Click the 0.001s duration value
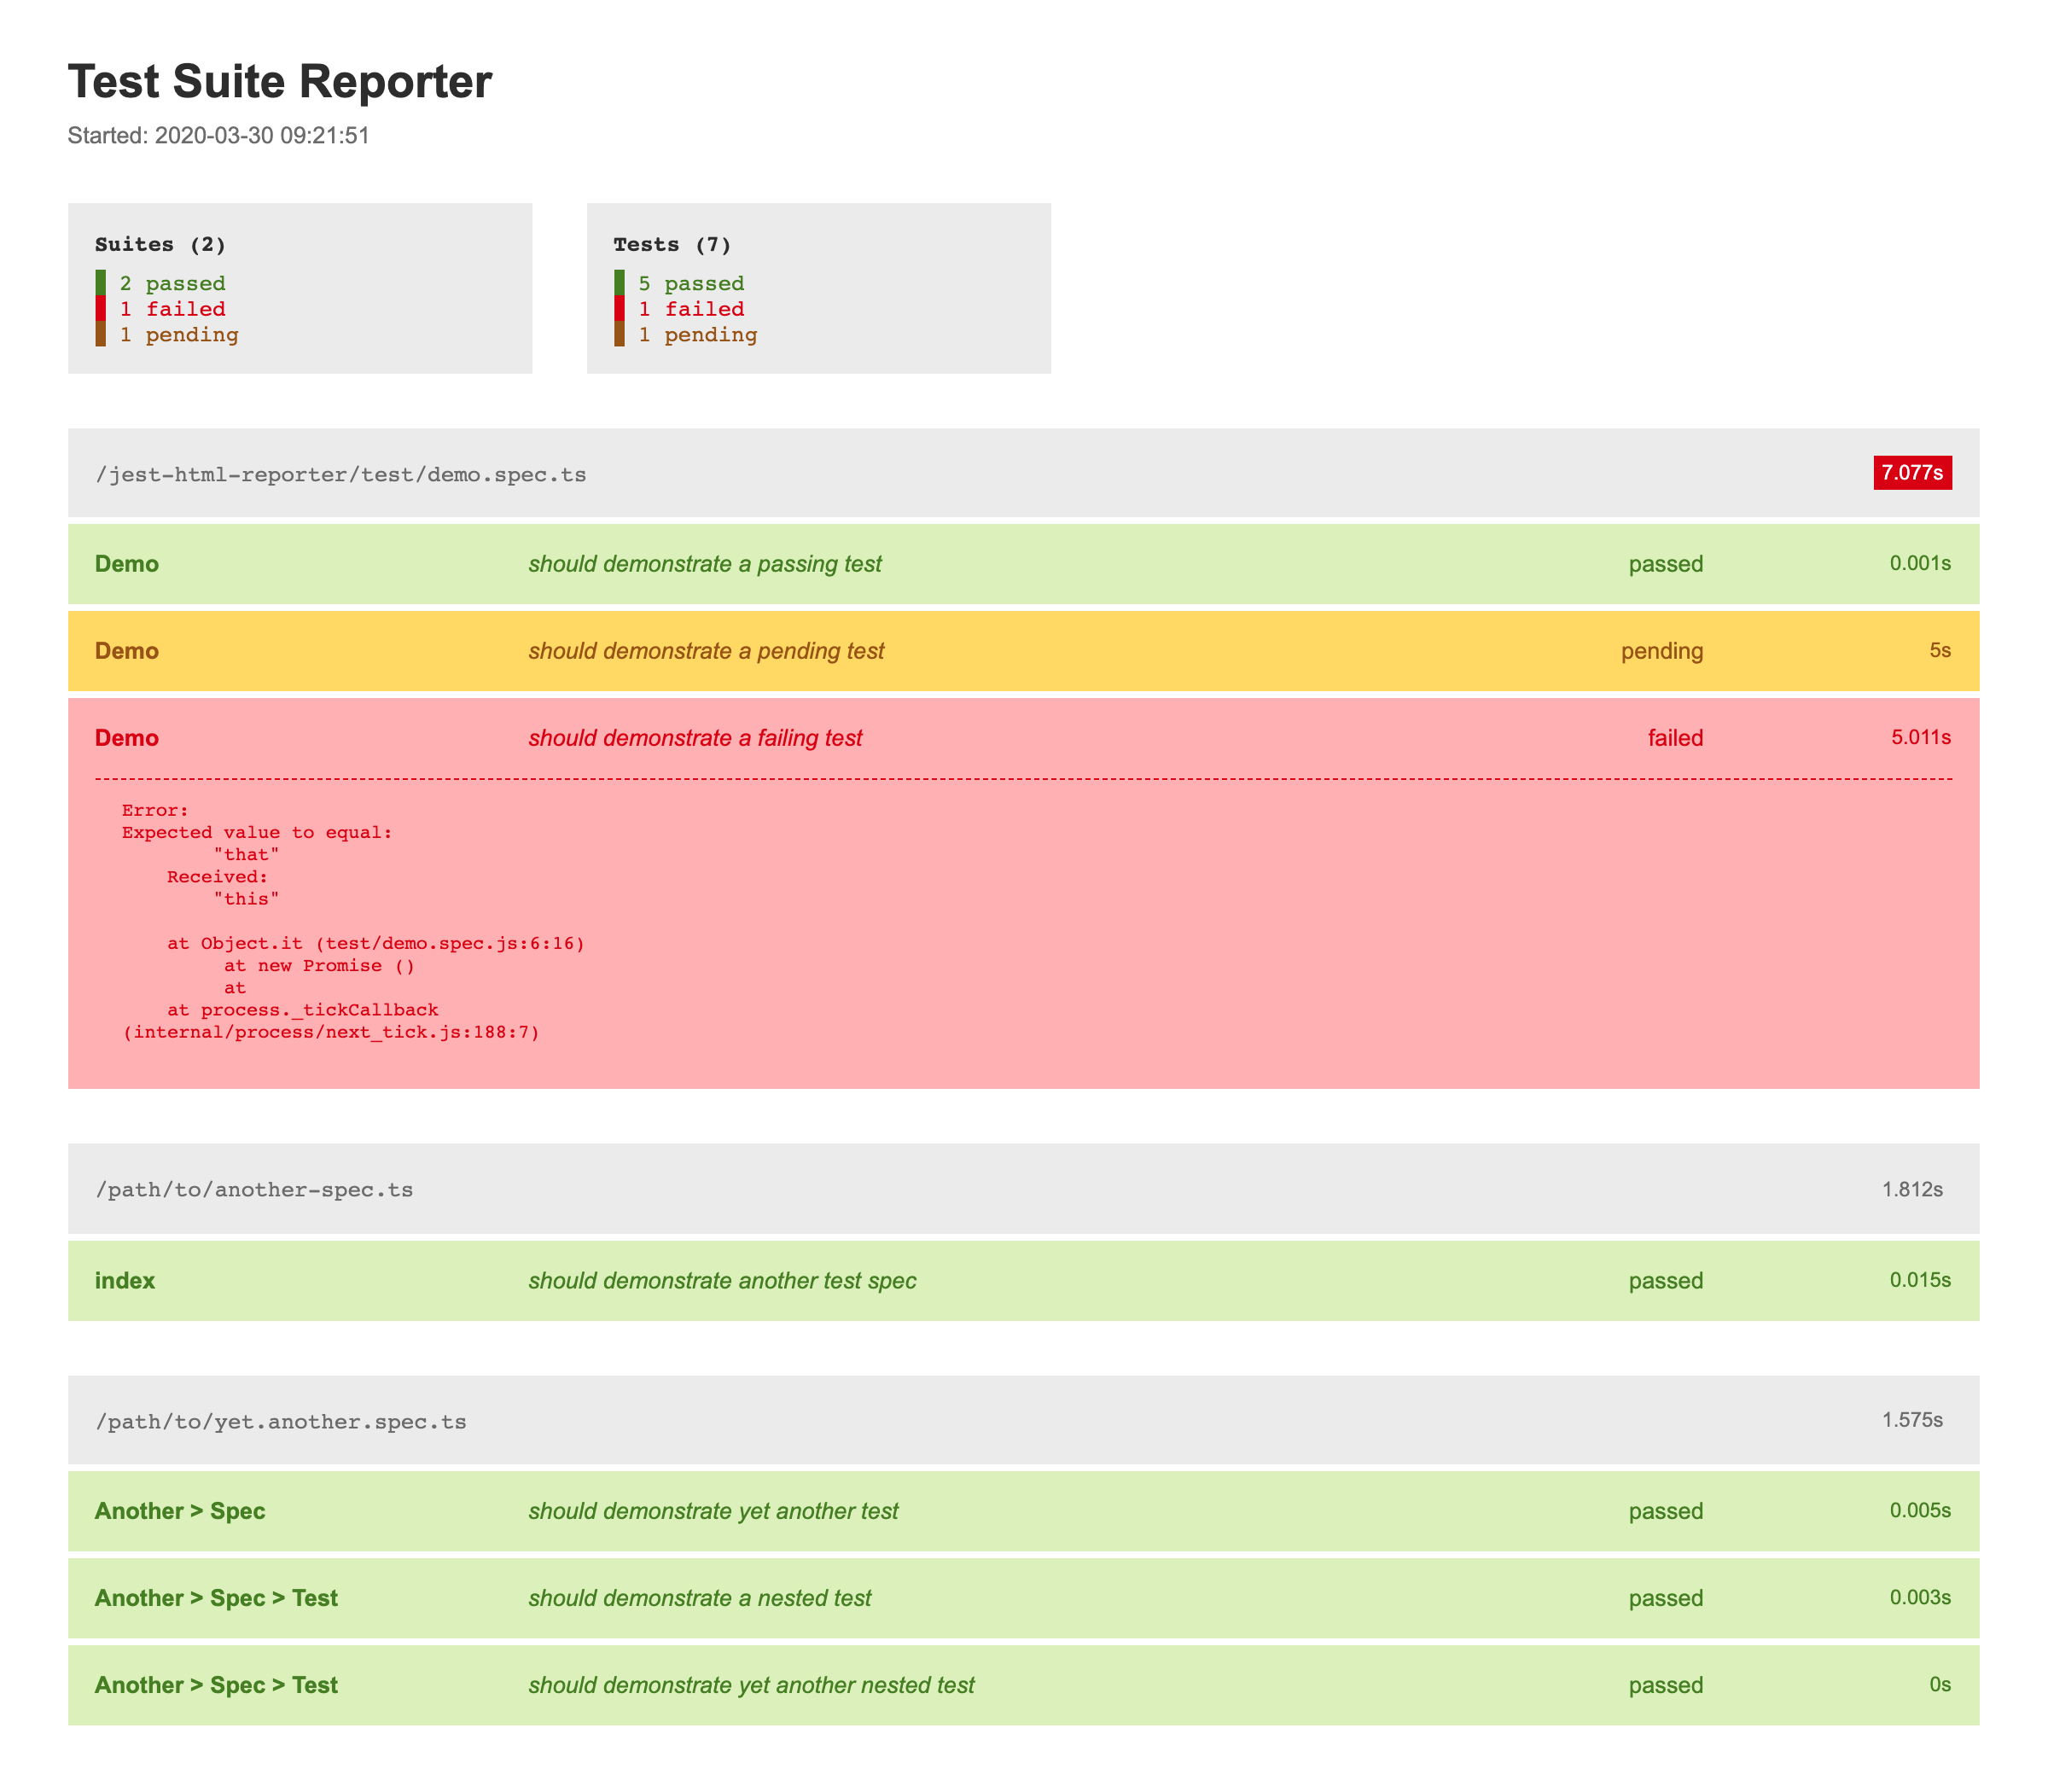 tap(1920, 564)
